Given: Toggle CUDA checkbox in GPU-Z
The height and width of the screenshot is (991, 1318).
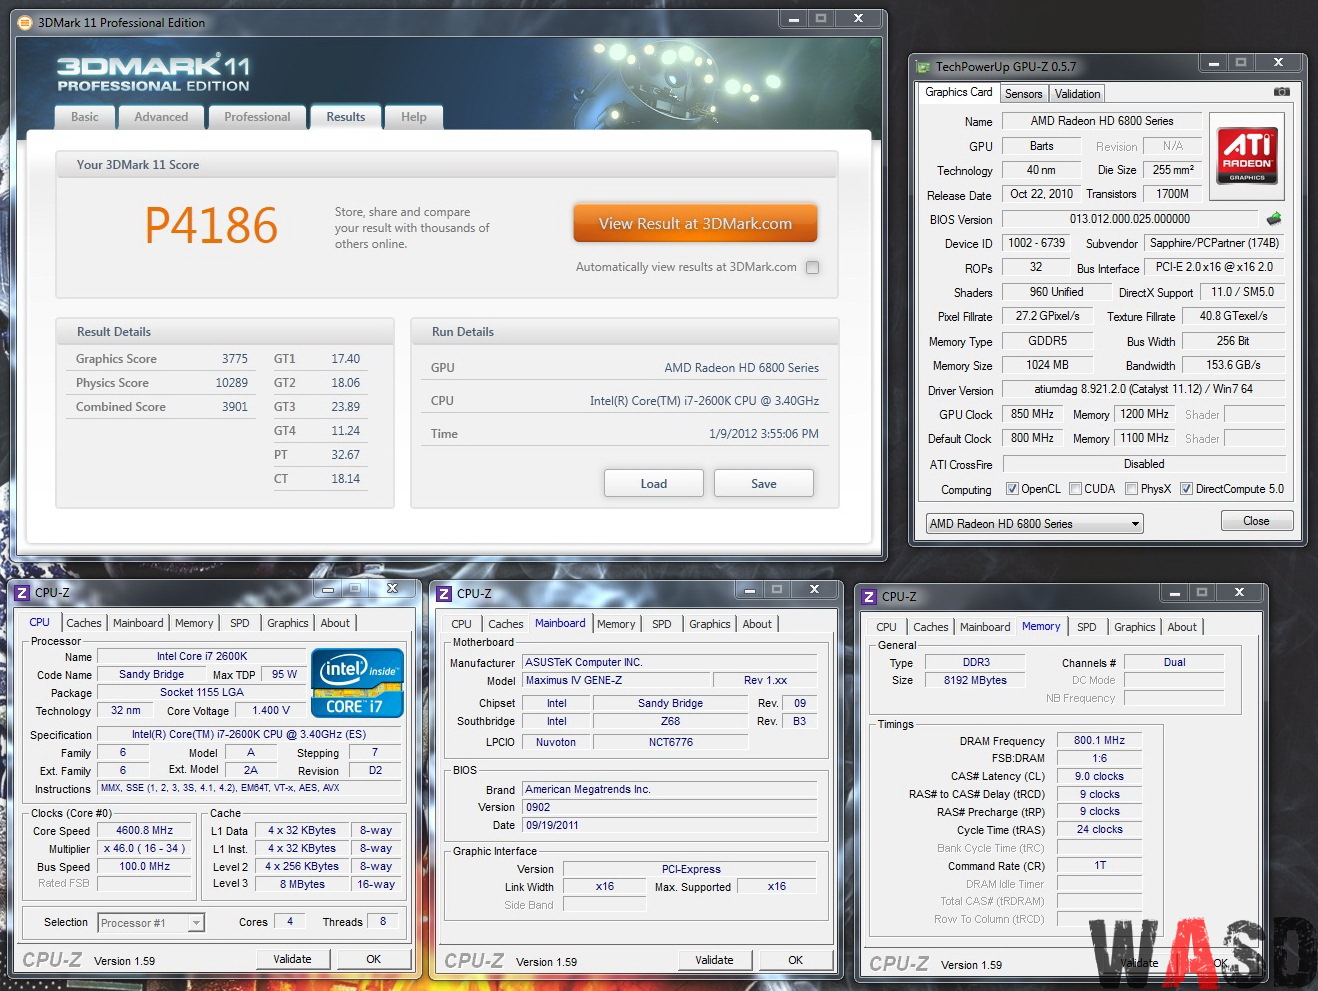Looking at the screenshot, I should tap(1075, 489).
